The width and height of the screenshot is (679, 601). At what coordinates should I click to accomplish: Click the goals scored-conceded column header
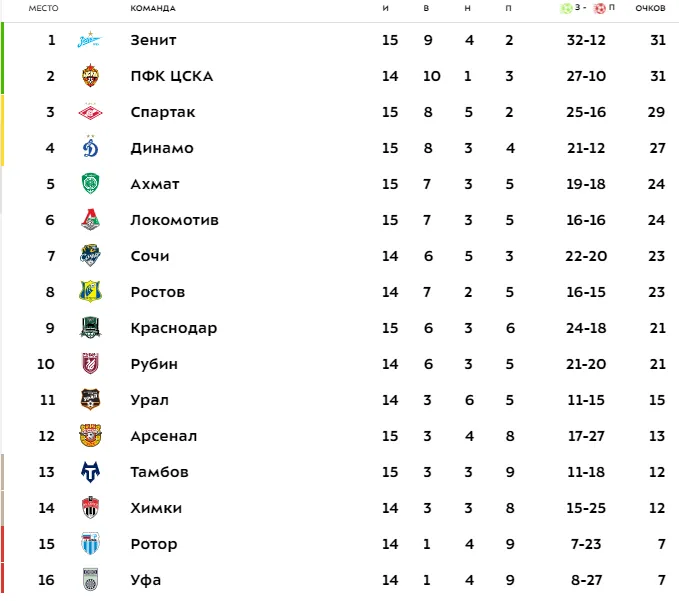click(x=587, y=8)
